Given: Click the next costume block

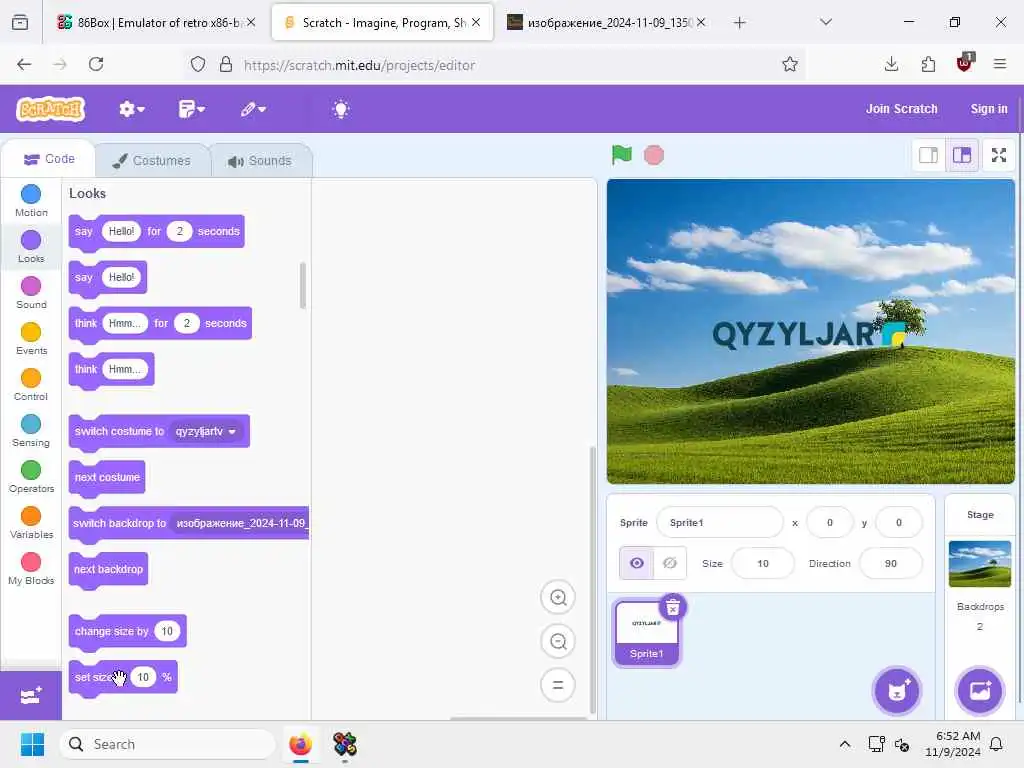Looking at the screenshot, I should (x=107, y=477).
